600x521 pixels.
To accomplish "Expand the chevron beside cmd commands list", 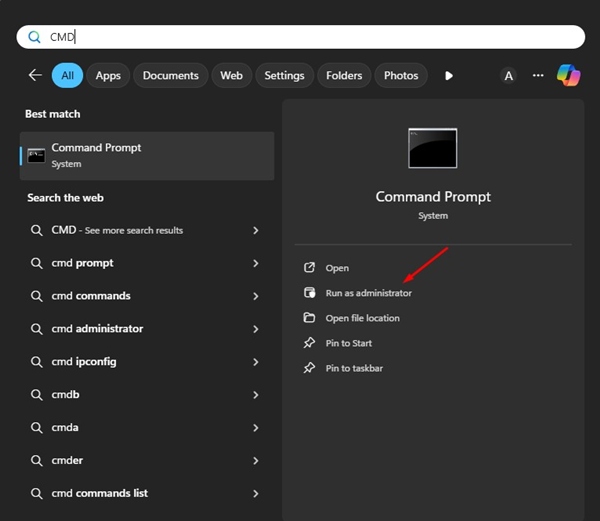I will [x=256, y=493].
